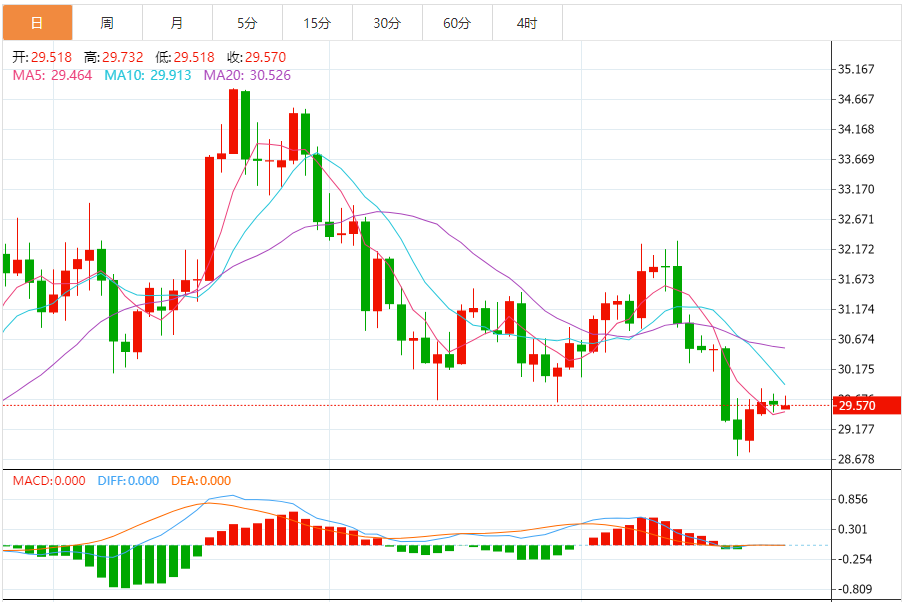Click the MA10 indicator label
This screenshot has width=904, height=602.
pyautogui.click(x=148, y=76)
